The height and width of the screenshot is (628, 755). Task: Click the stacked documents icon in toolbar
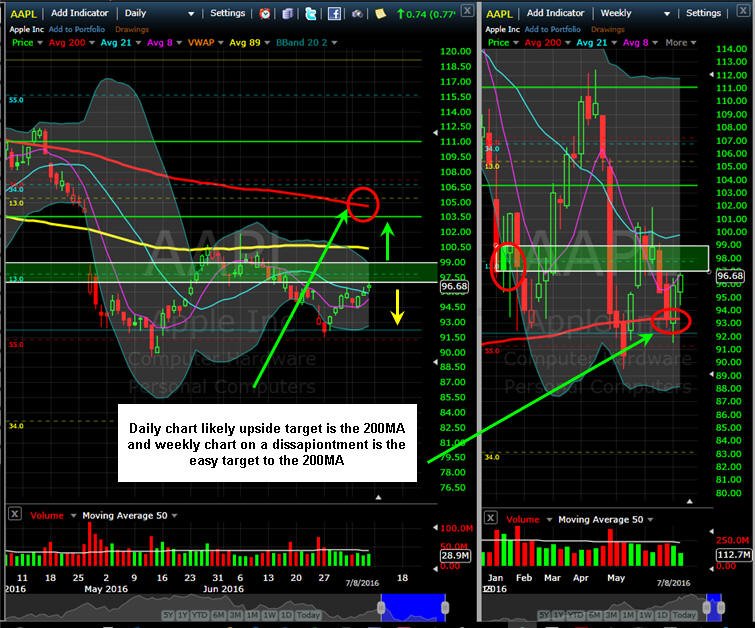[287, 13]
